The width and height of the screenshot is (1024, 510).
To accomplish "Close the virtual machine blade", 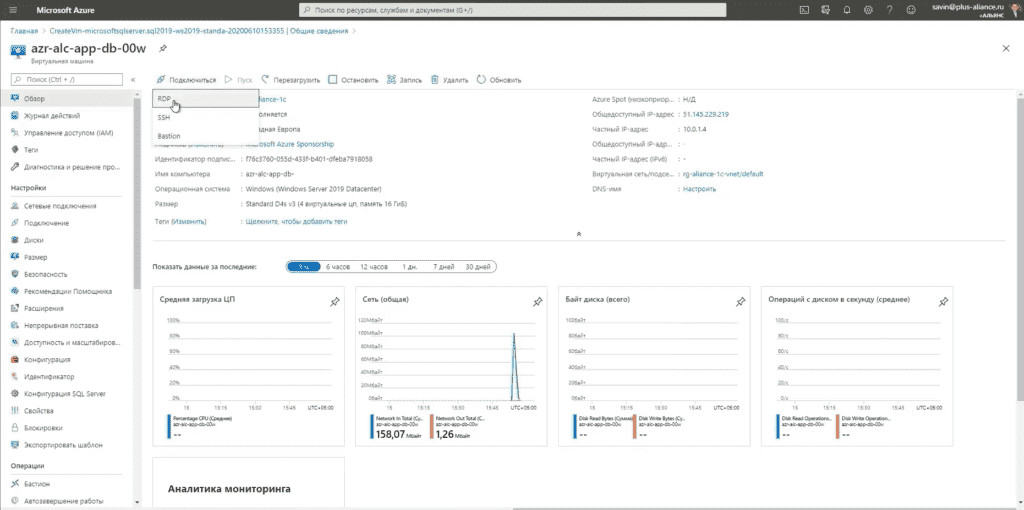I will [1006, 49].
